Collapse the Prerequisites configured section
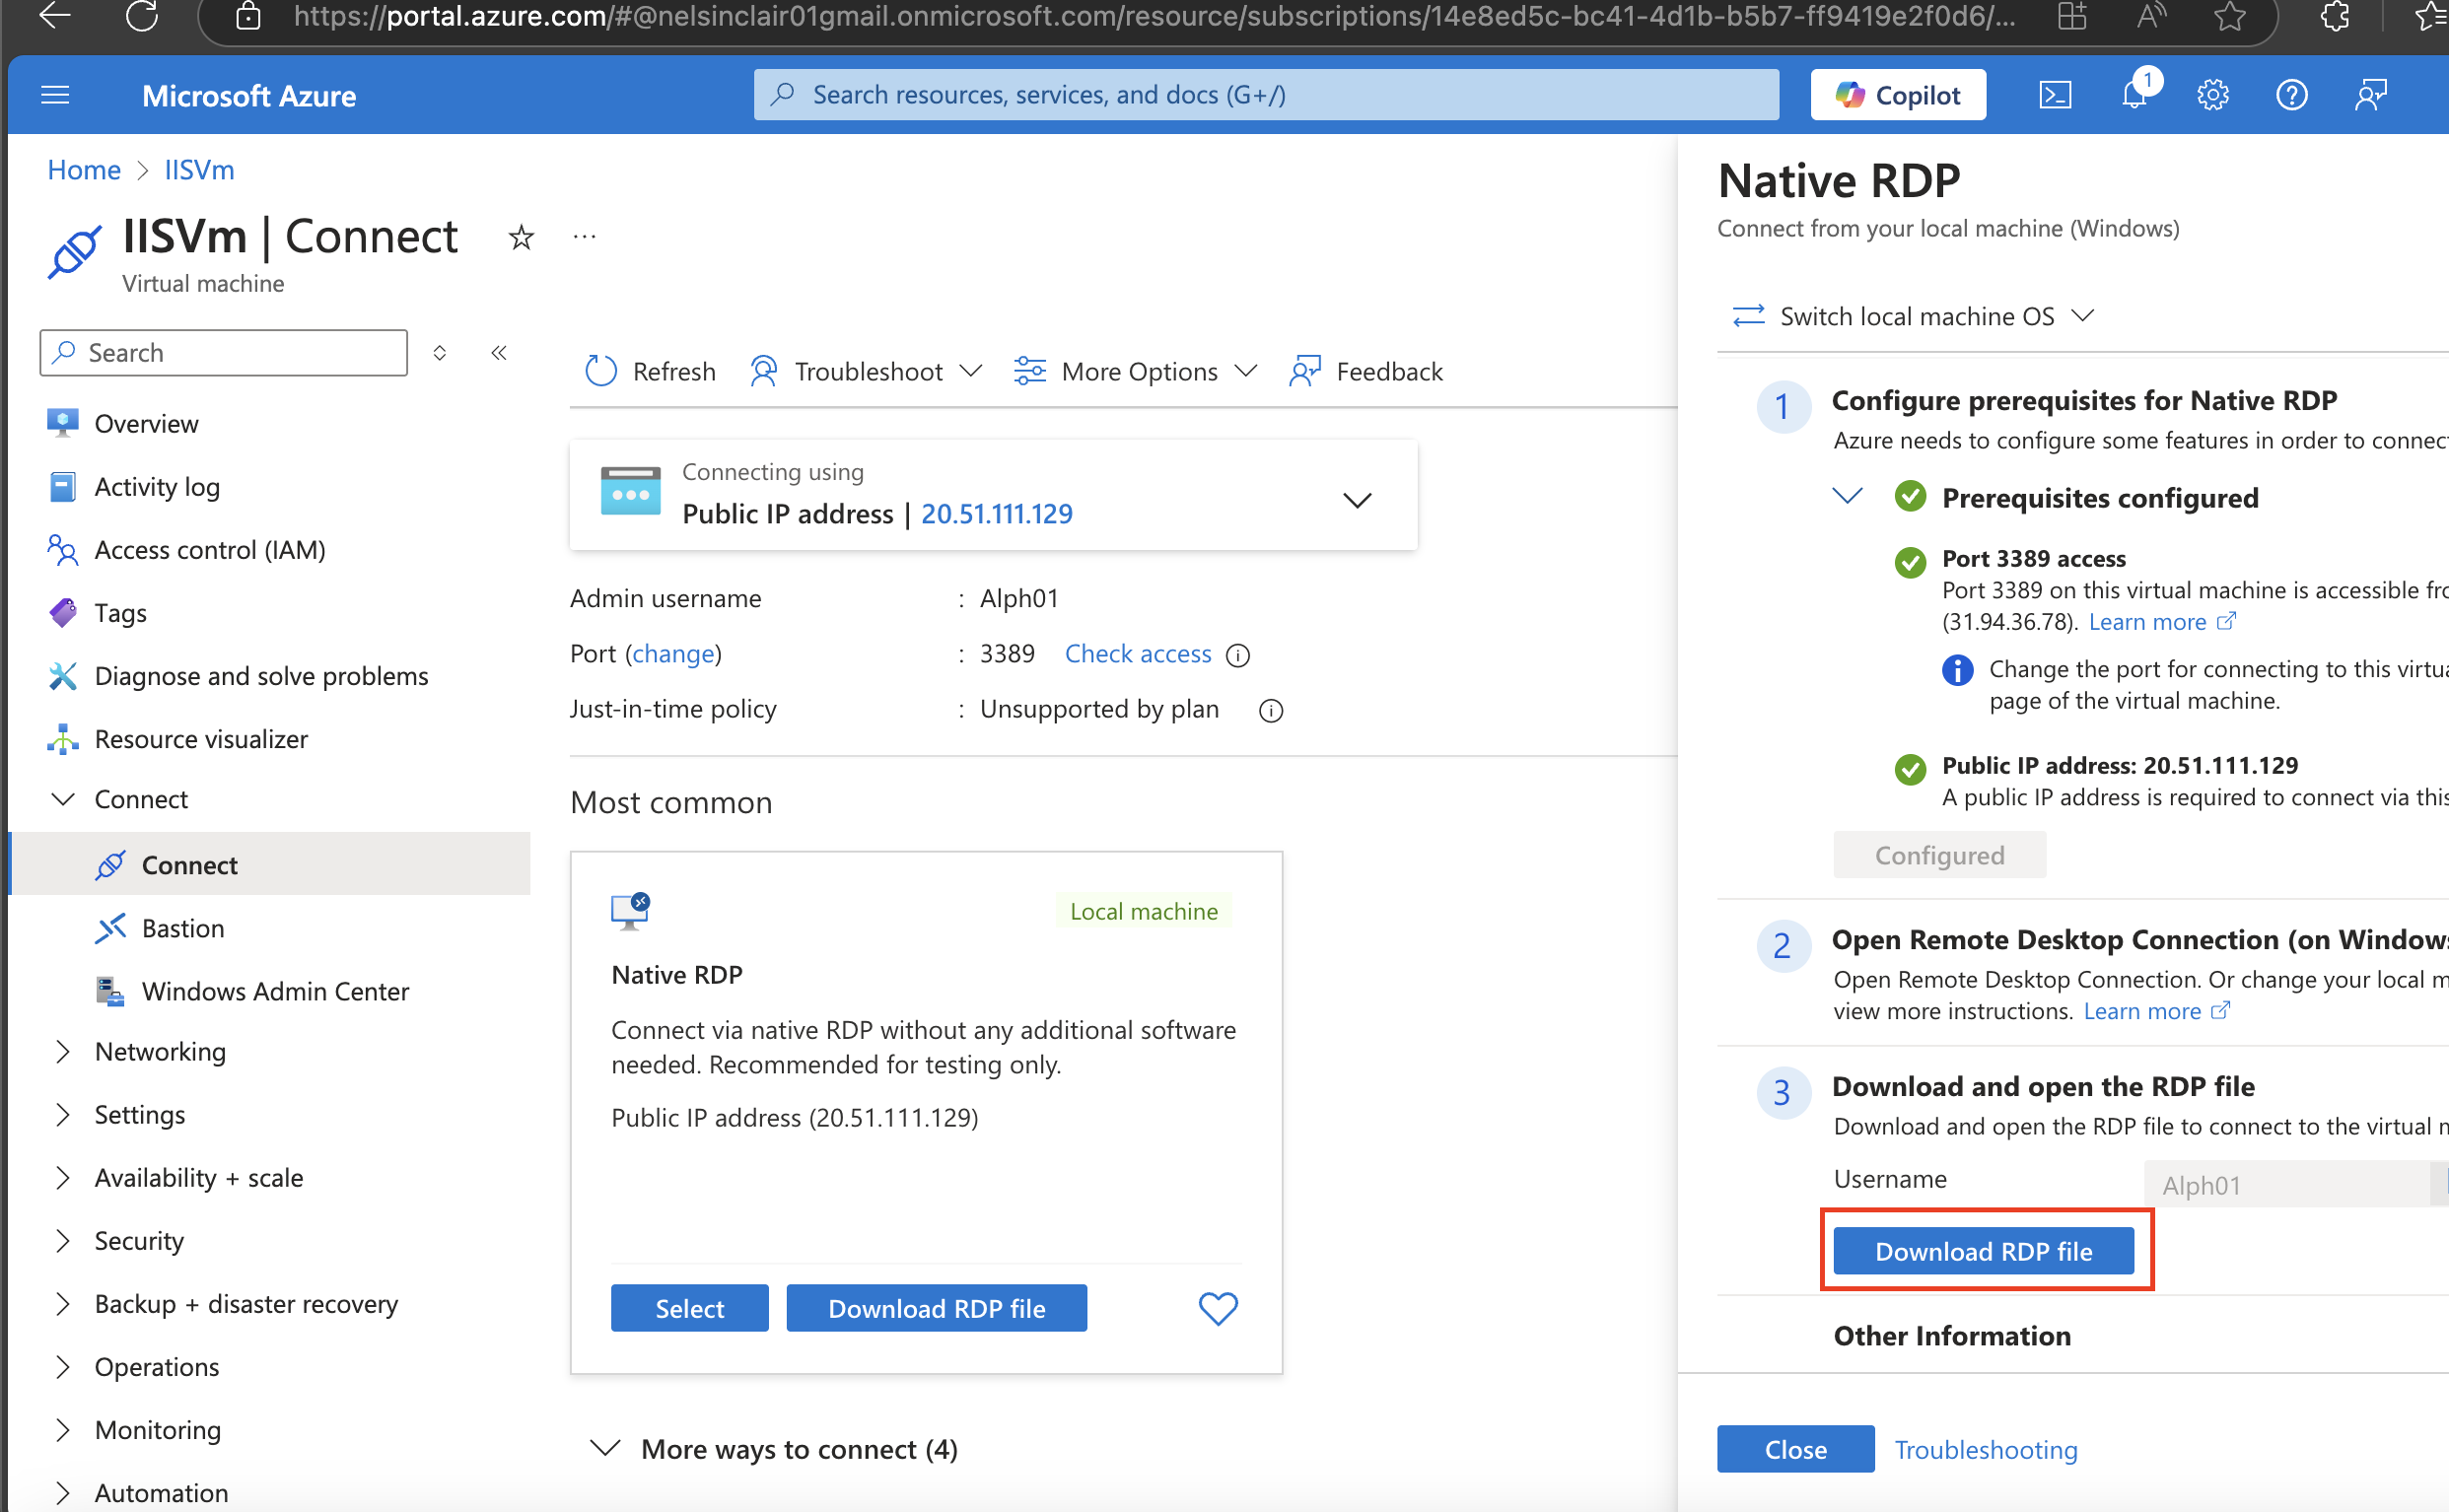Image resolution: width=2449 pixels, height=1512 pixels. (x=1847, y=496)
